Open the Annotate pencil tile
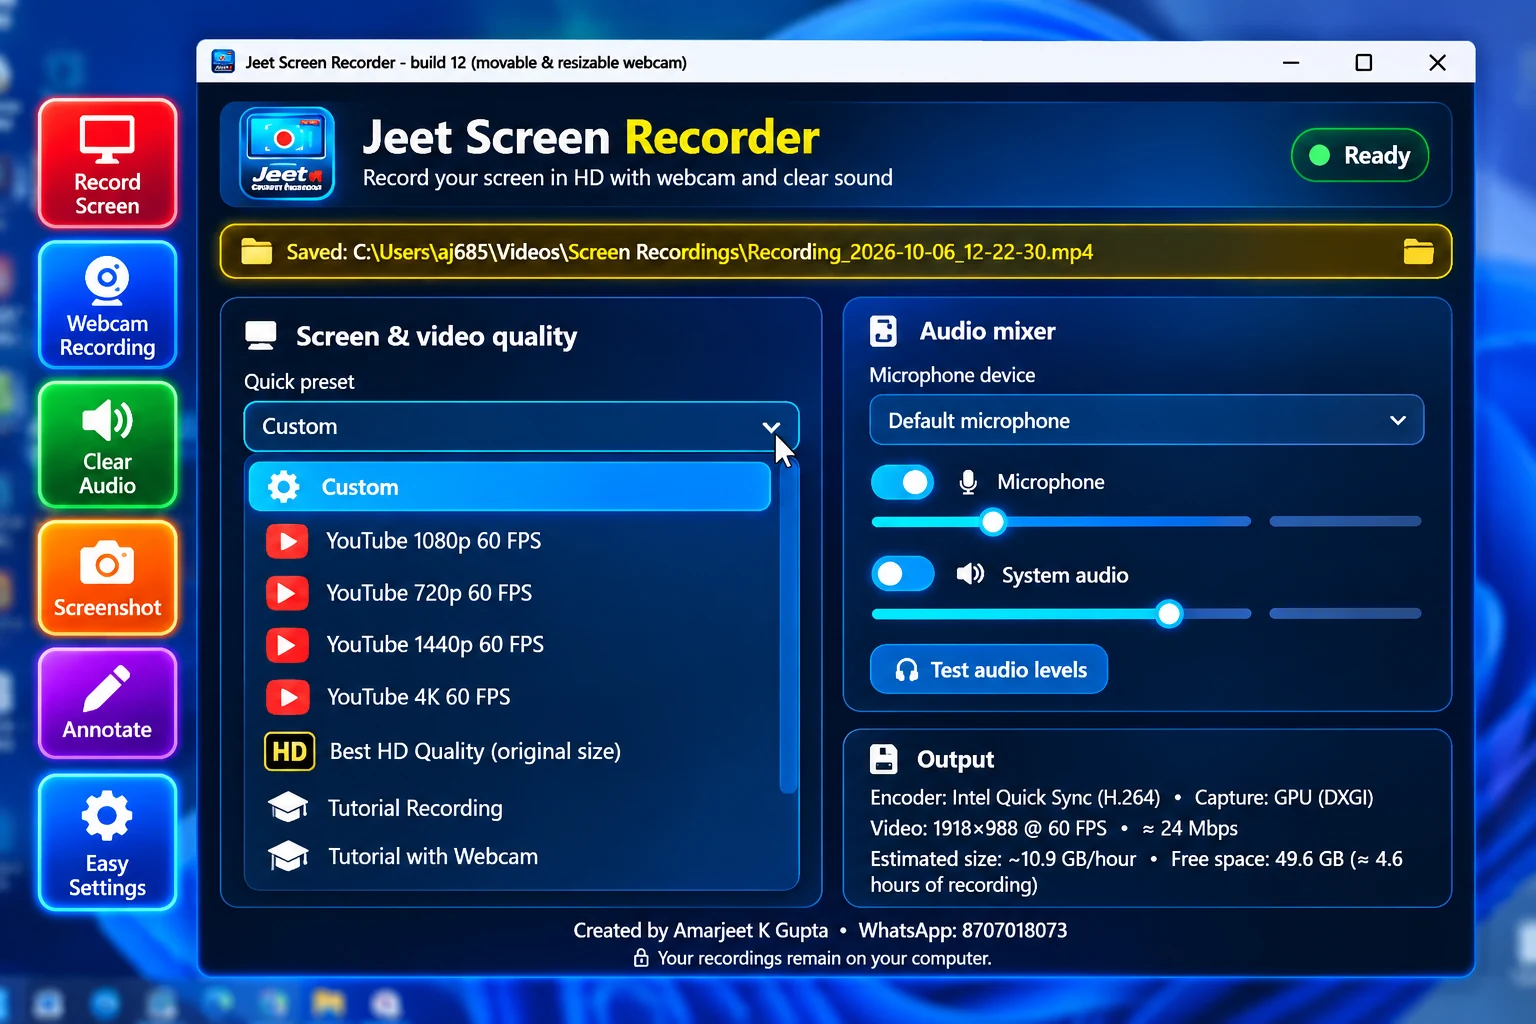Screen dimensions: 1536x1024 [x=108, y=703]
